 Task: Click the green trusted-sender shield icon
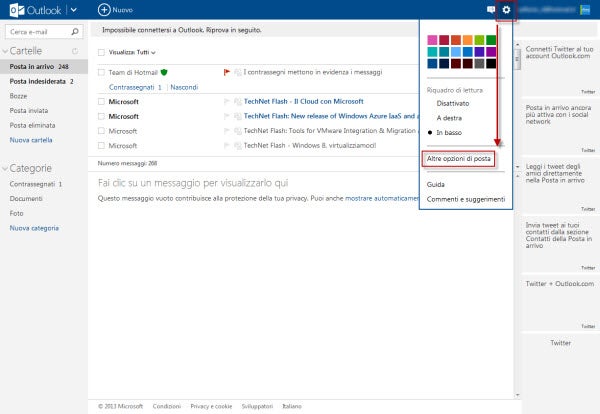(x=164, y=72)
